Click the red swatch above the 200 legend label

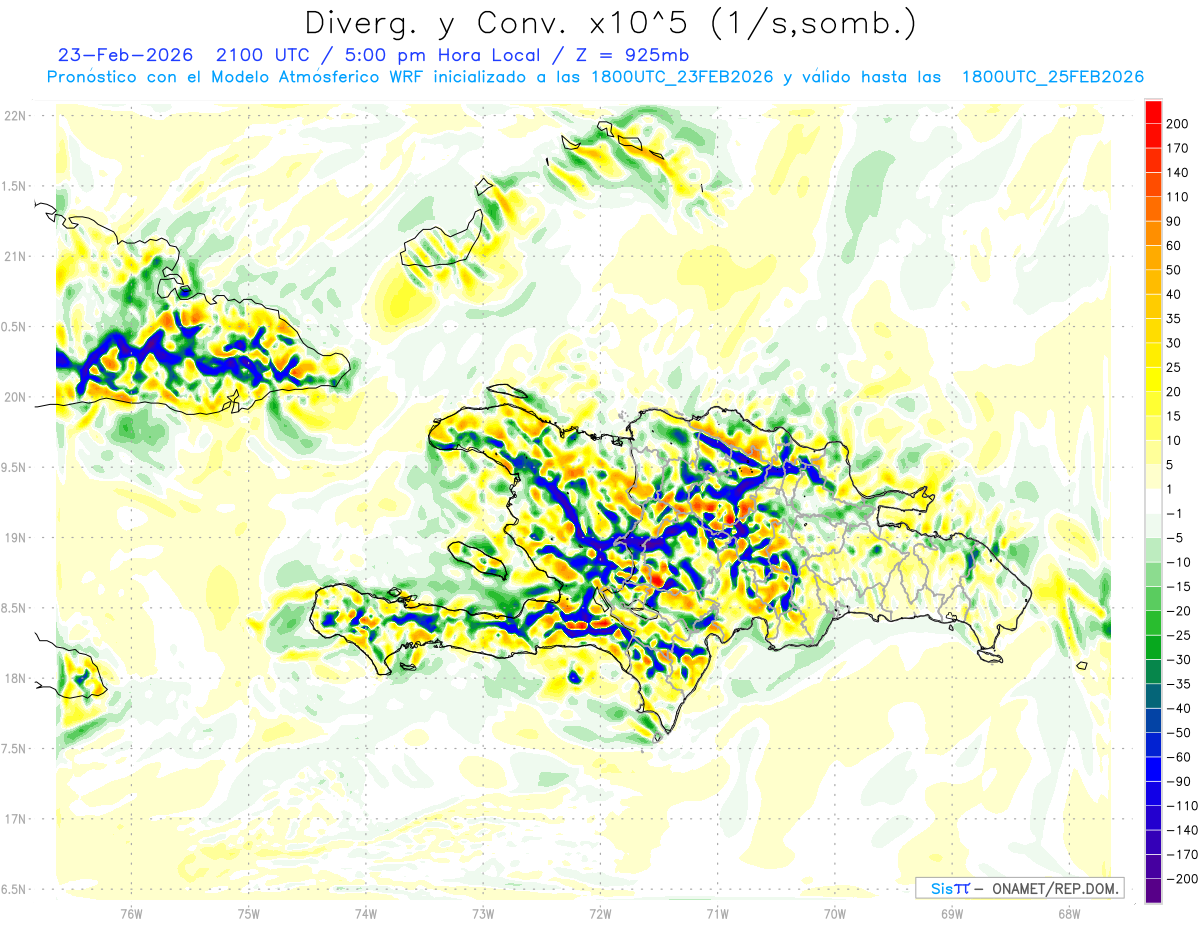click(x=1153, y=111)
